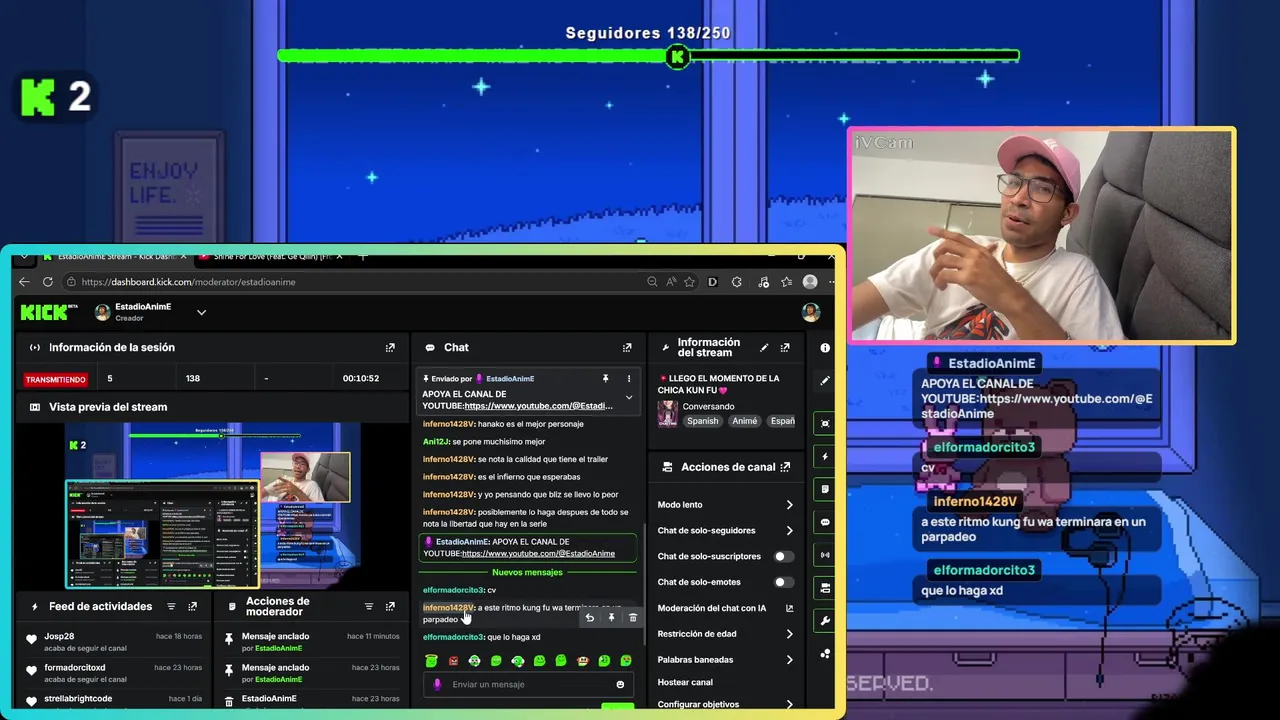Click the wrench icon in right sidebar
This screenshot has height=720, width=1280.
[825, 621]
